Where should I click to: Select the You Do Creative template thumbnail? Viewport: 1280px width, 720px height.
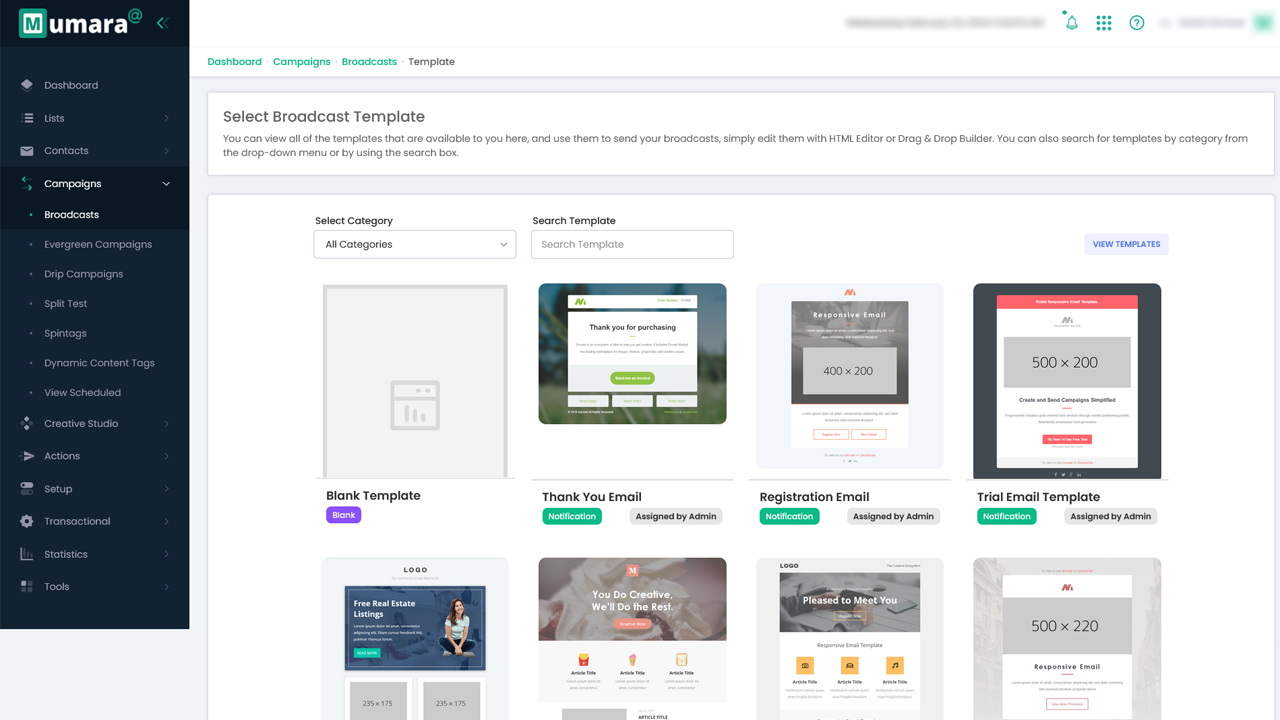(632, 639)
